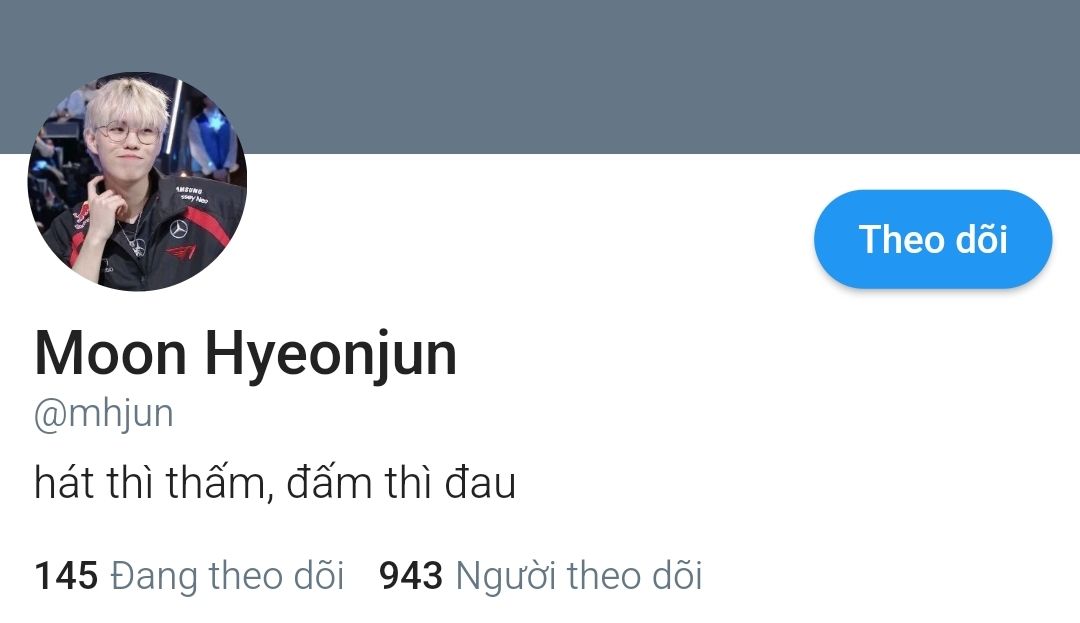Open the 145 Đang theo dõi list
1080x623 pixels.
[x=189, y=576]
